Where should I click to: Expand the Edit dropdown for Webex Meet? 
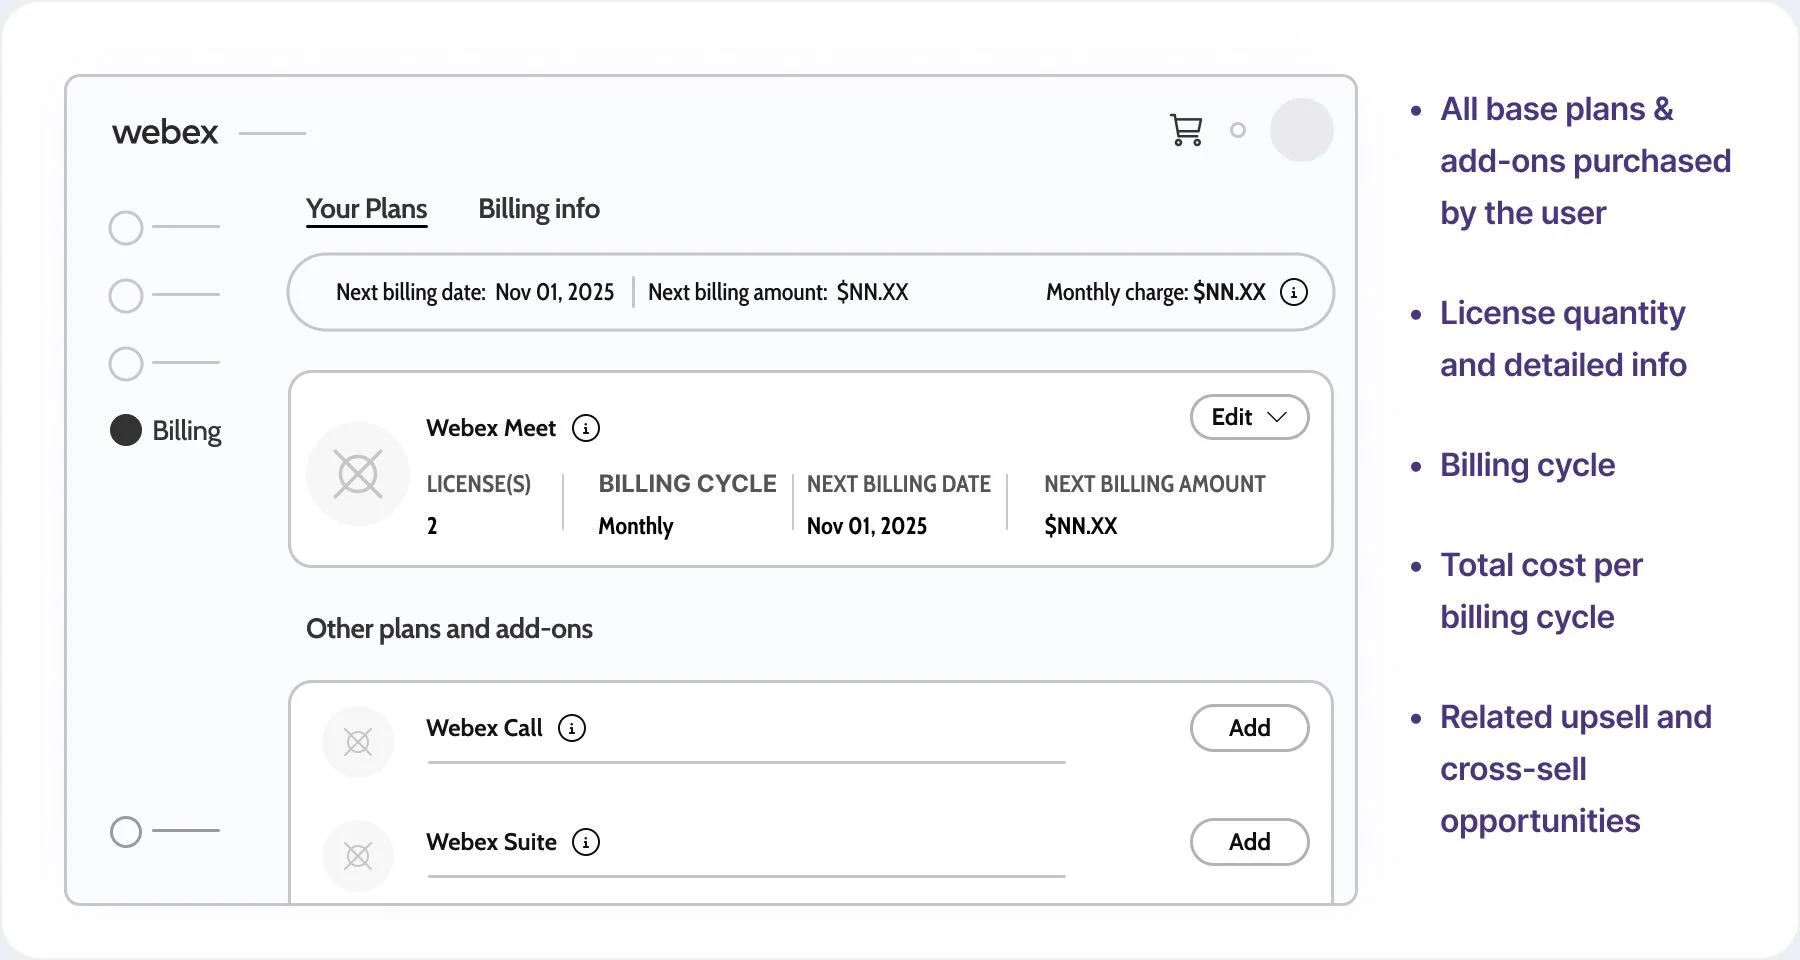pos(1249,417)
